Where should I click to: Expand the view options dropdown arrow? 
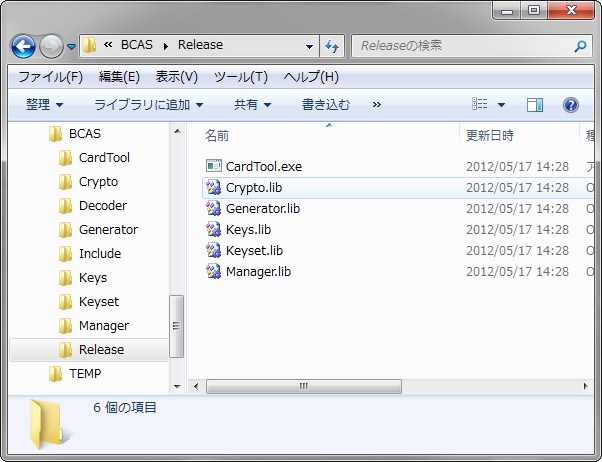[501, 104]
